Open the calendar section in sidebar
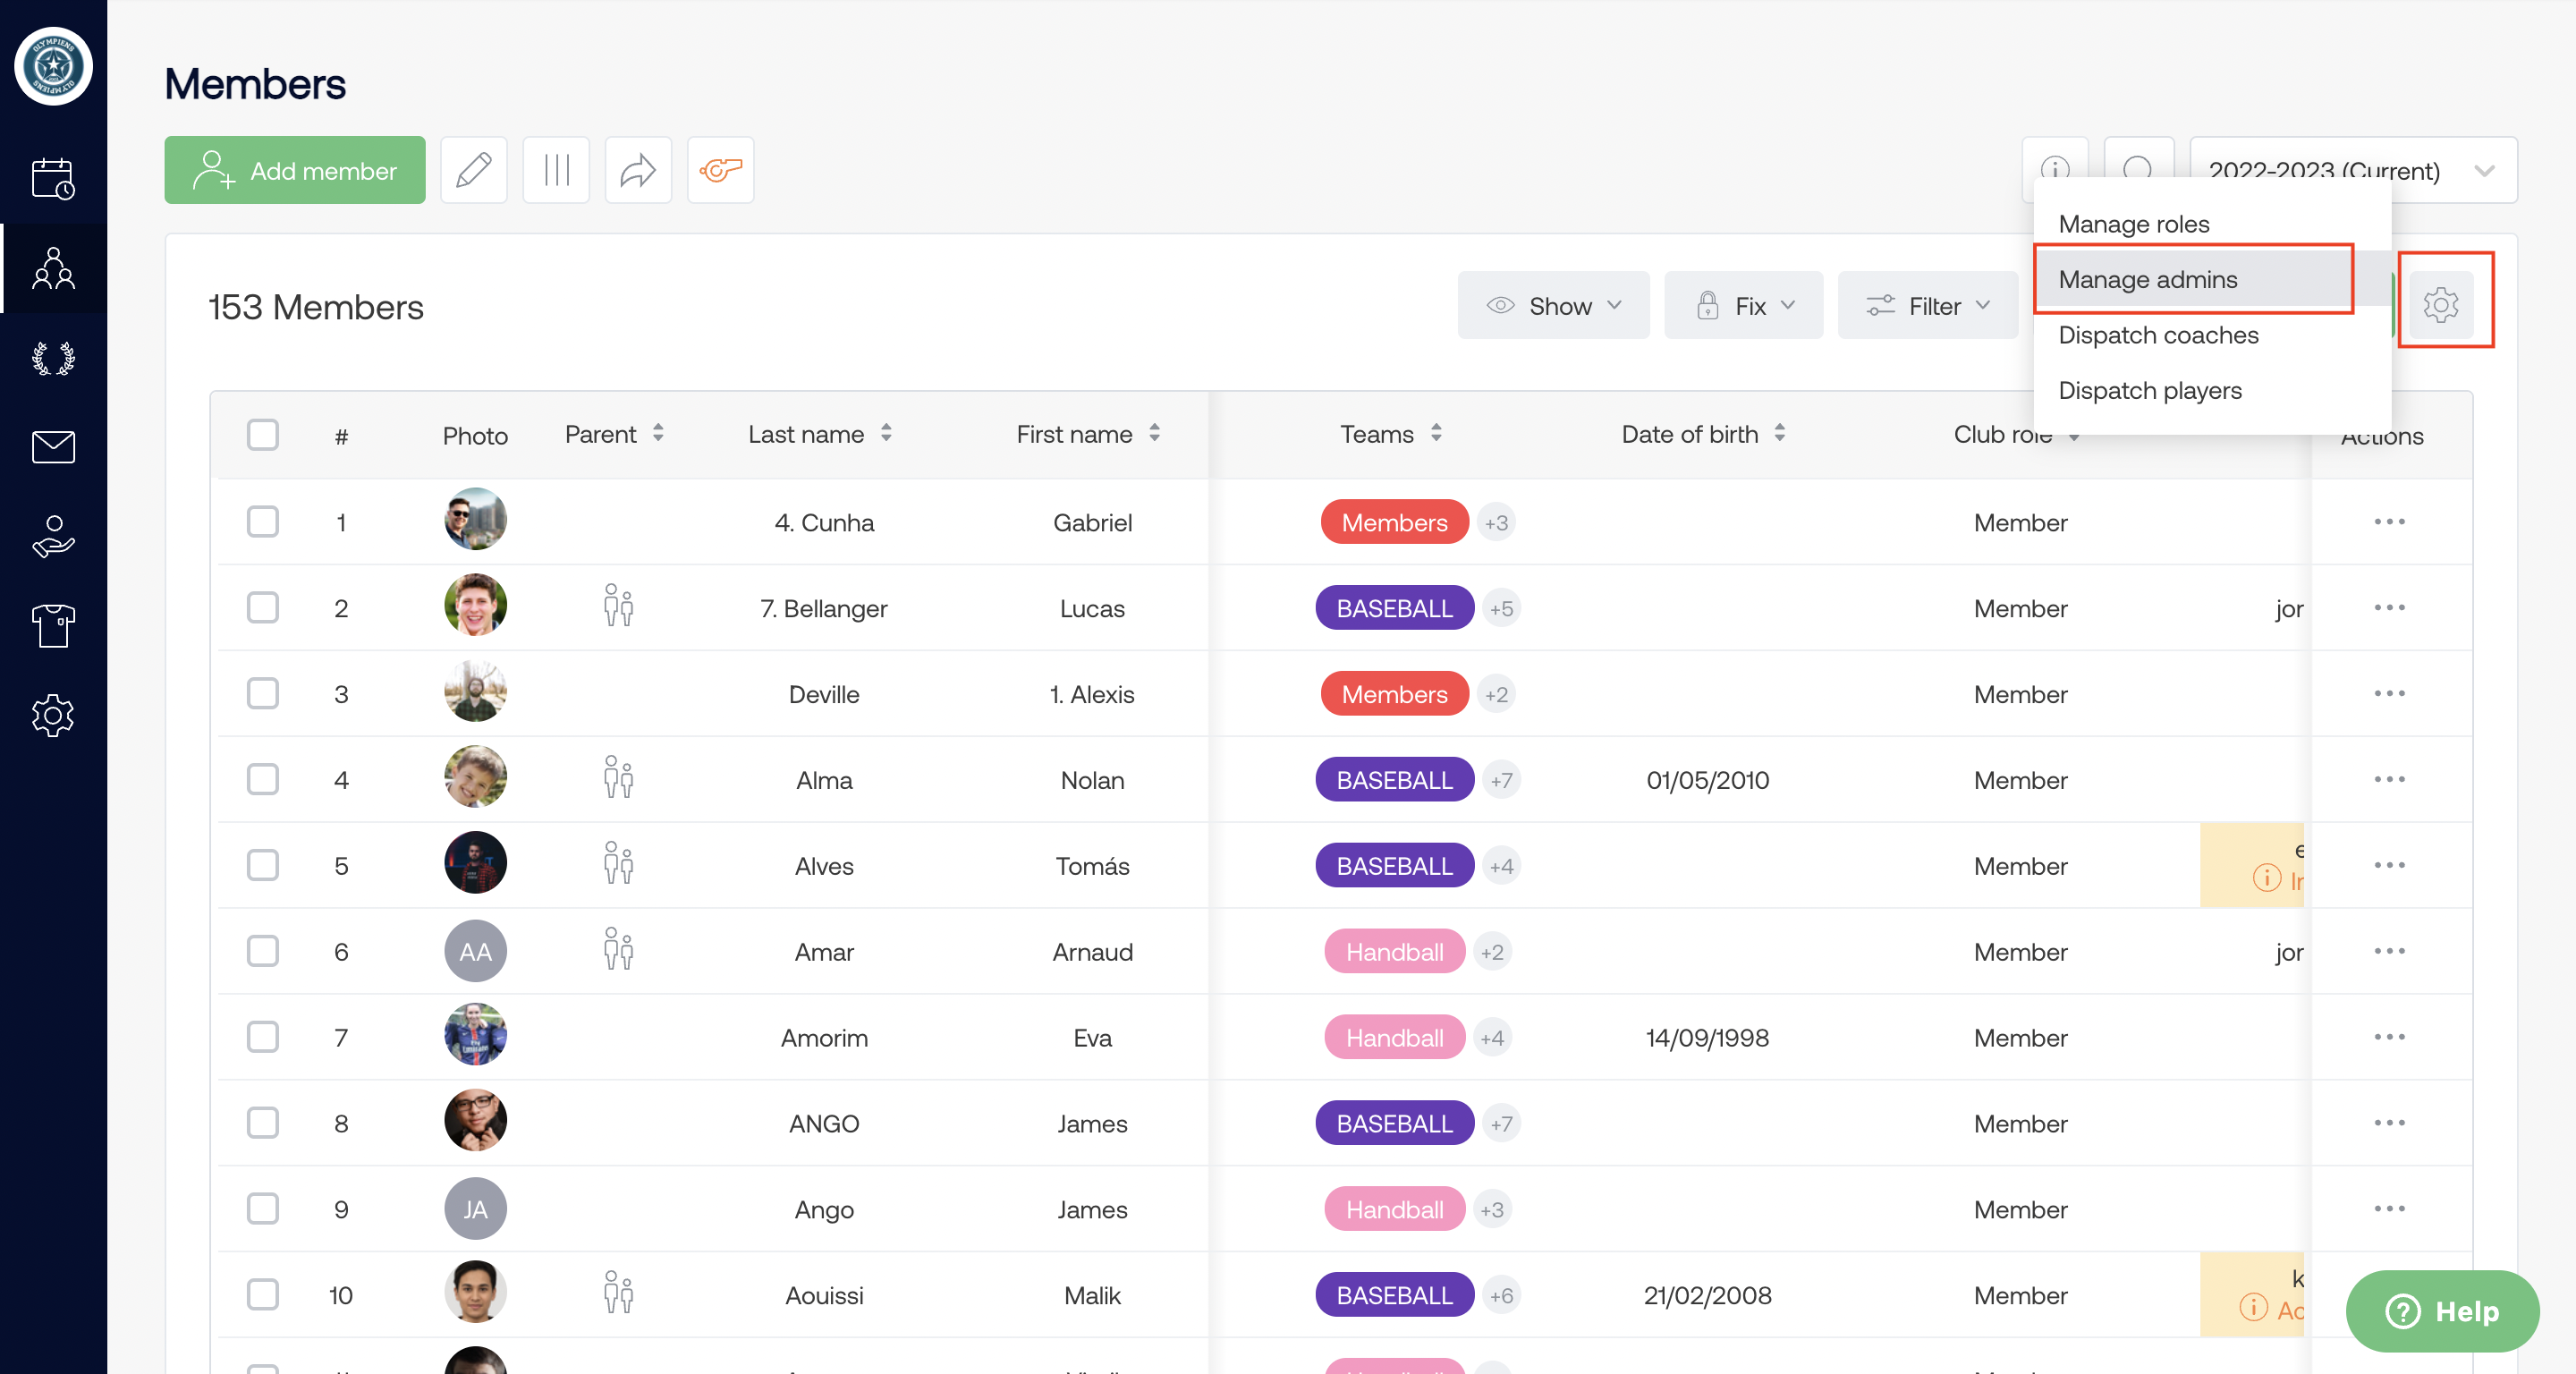2576x1374 pixels. click(53, 179)
